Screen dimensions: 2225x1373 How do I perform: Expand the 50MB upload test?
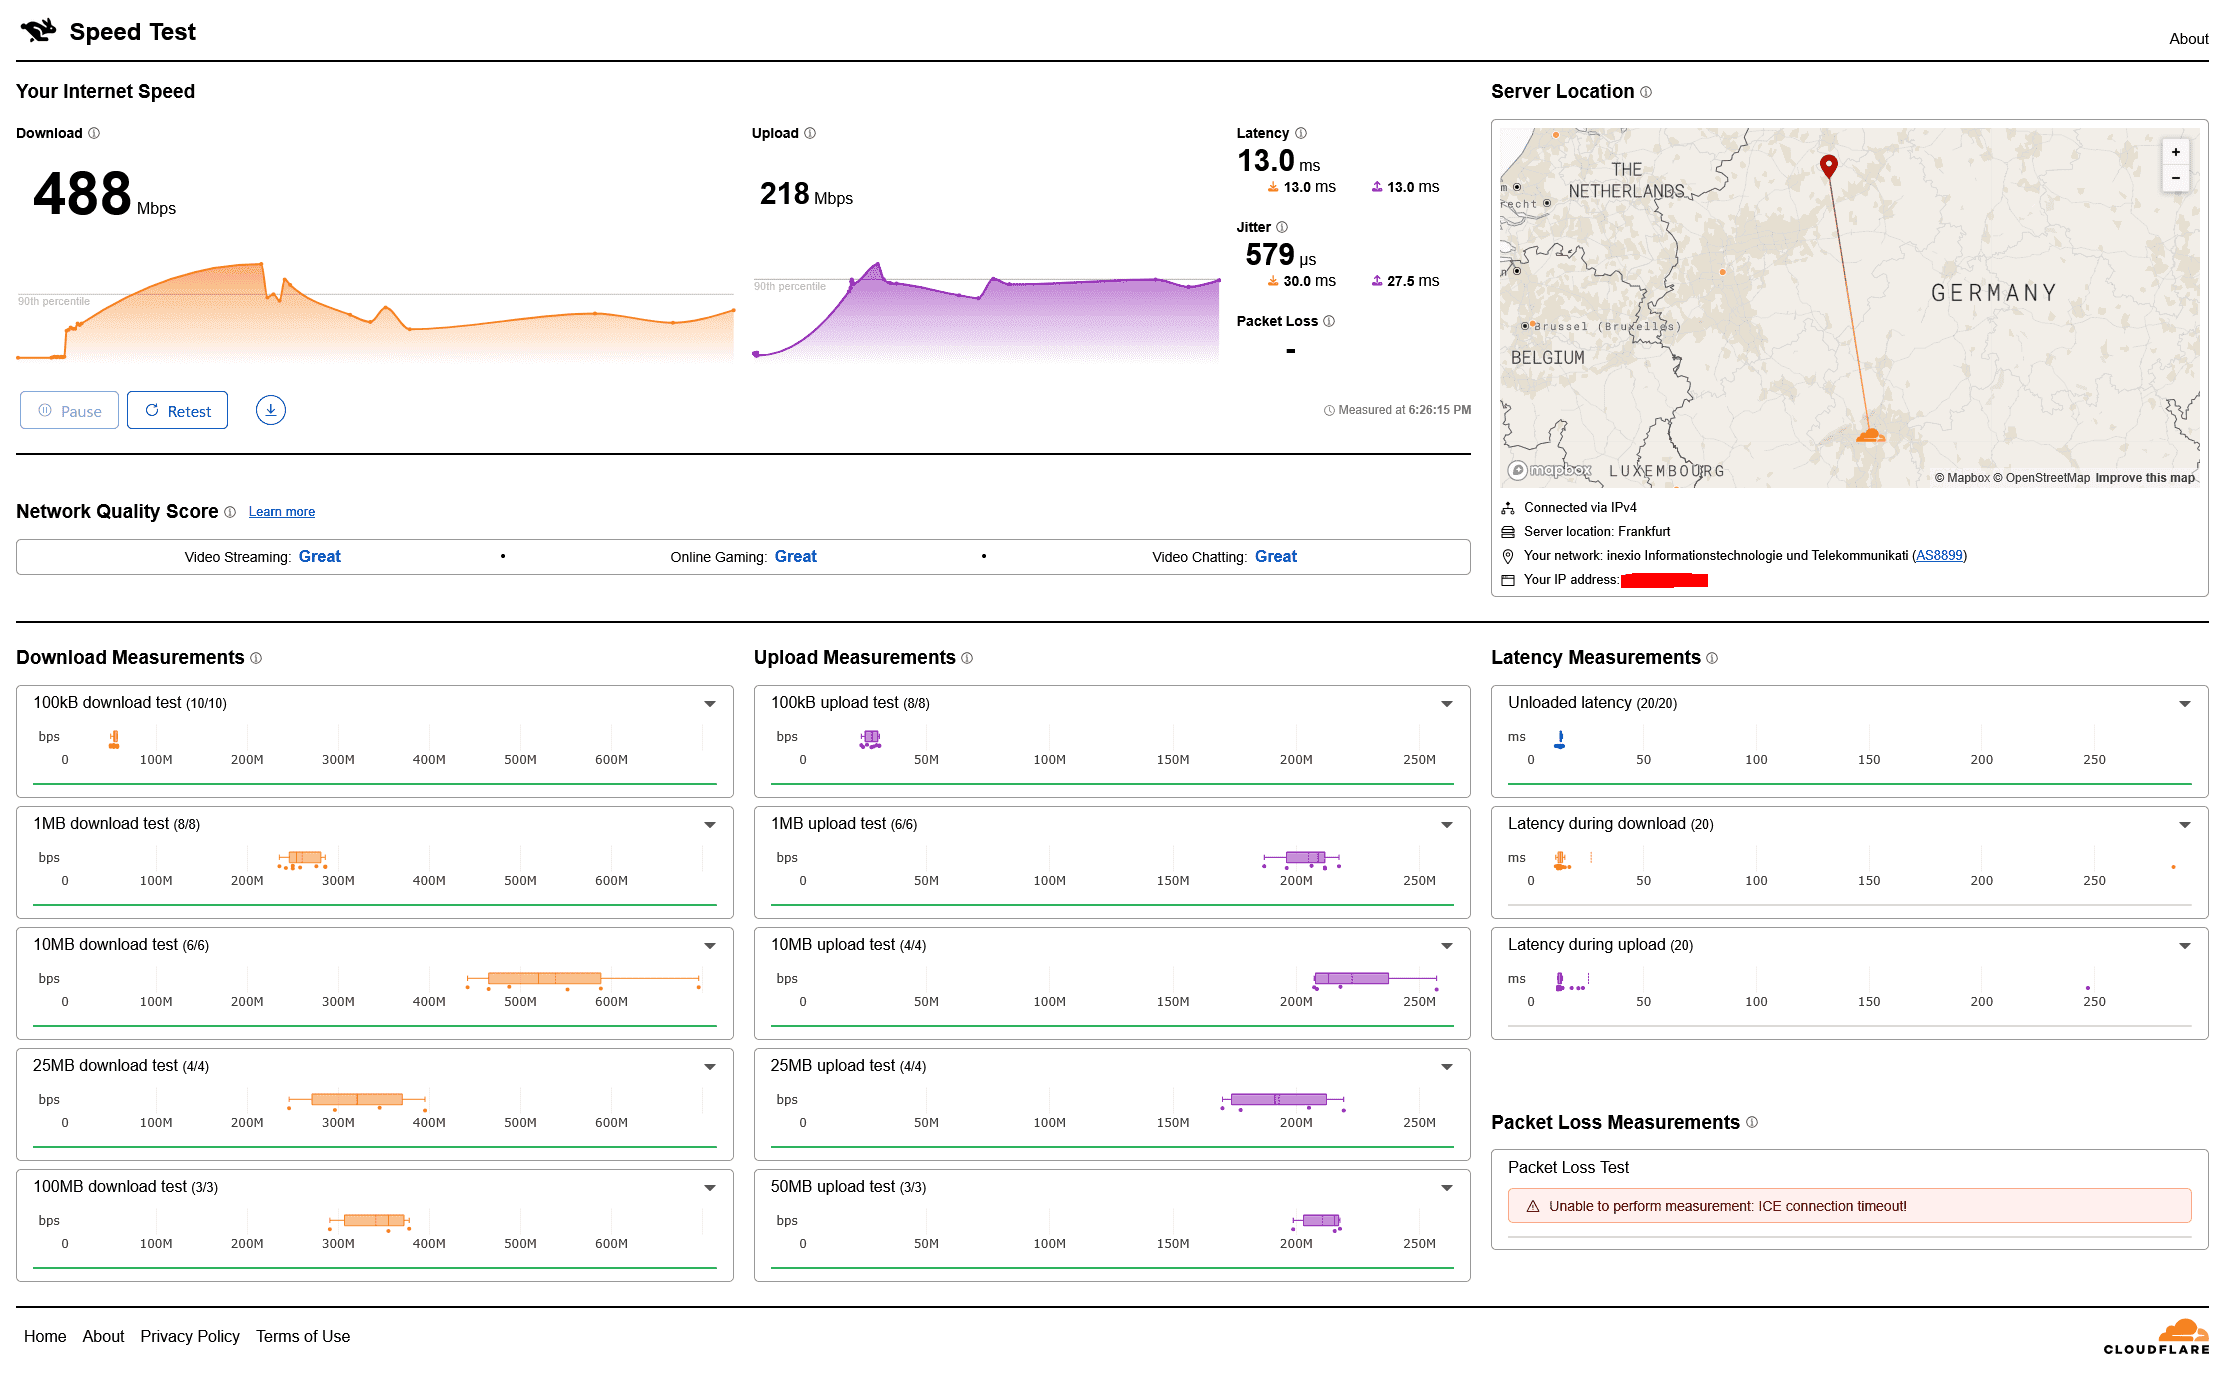tap(1446, 1188)
